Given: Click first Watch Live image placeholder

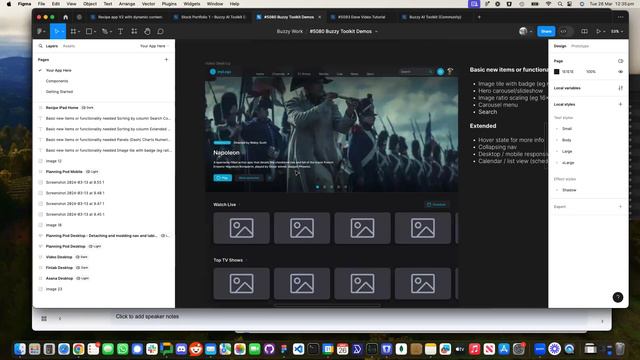Looking at the screenshot, I should click(241, 228).
